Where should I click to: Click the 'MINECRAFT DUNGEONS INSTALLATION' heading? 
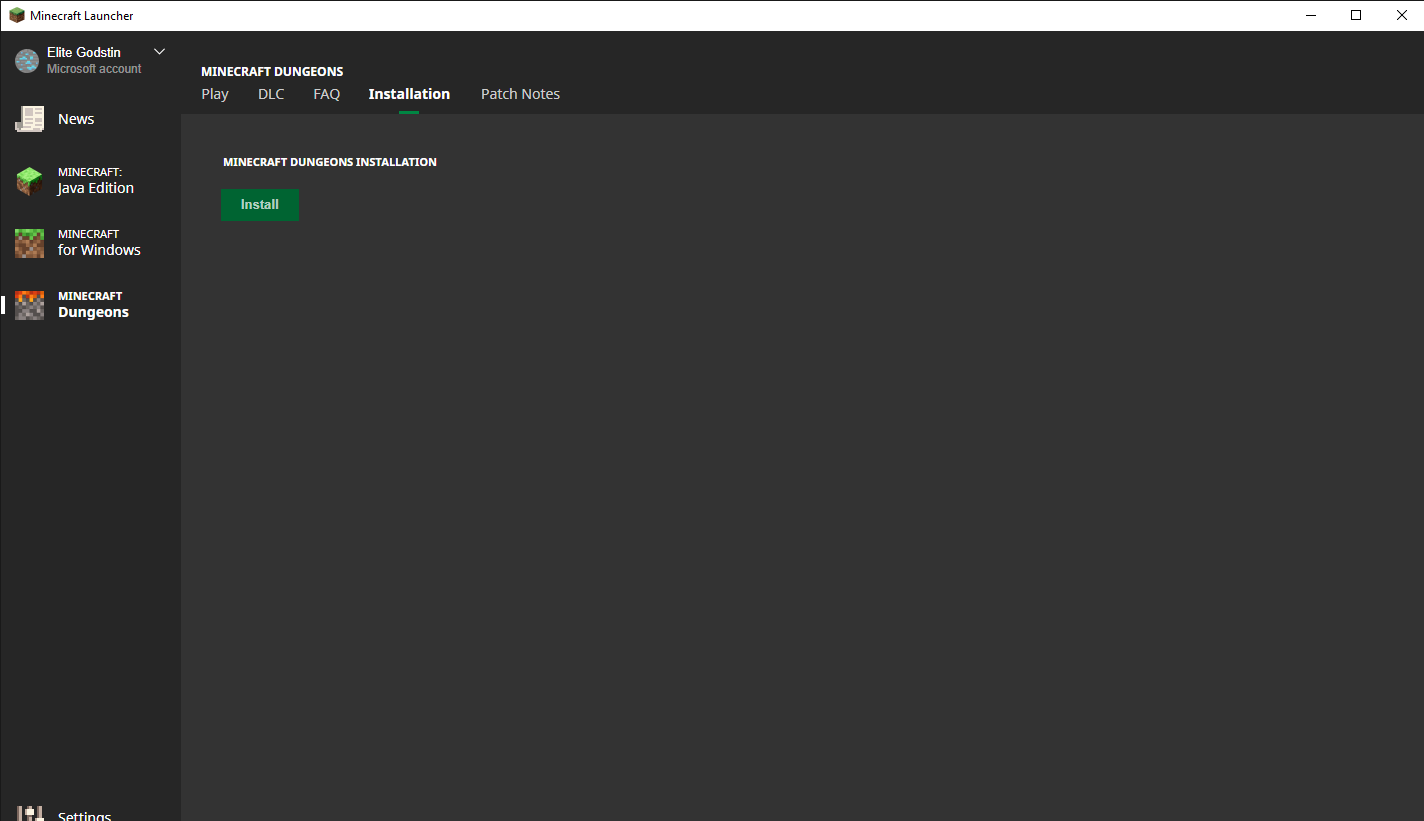330,162
